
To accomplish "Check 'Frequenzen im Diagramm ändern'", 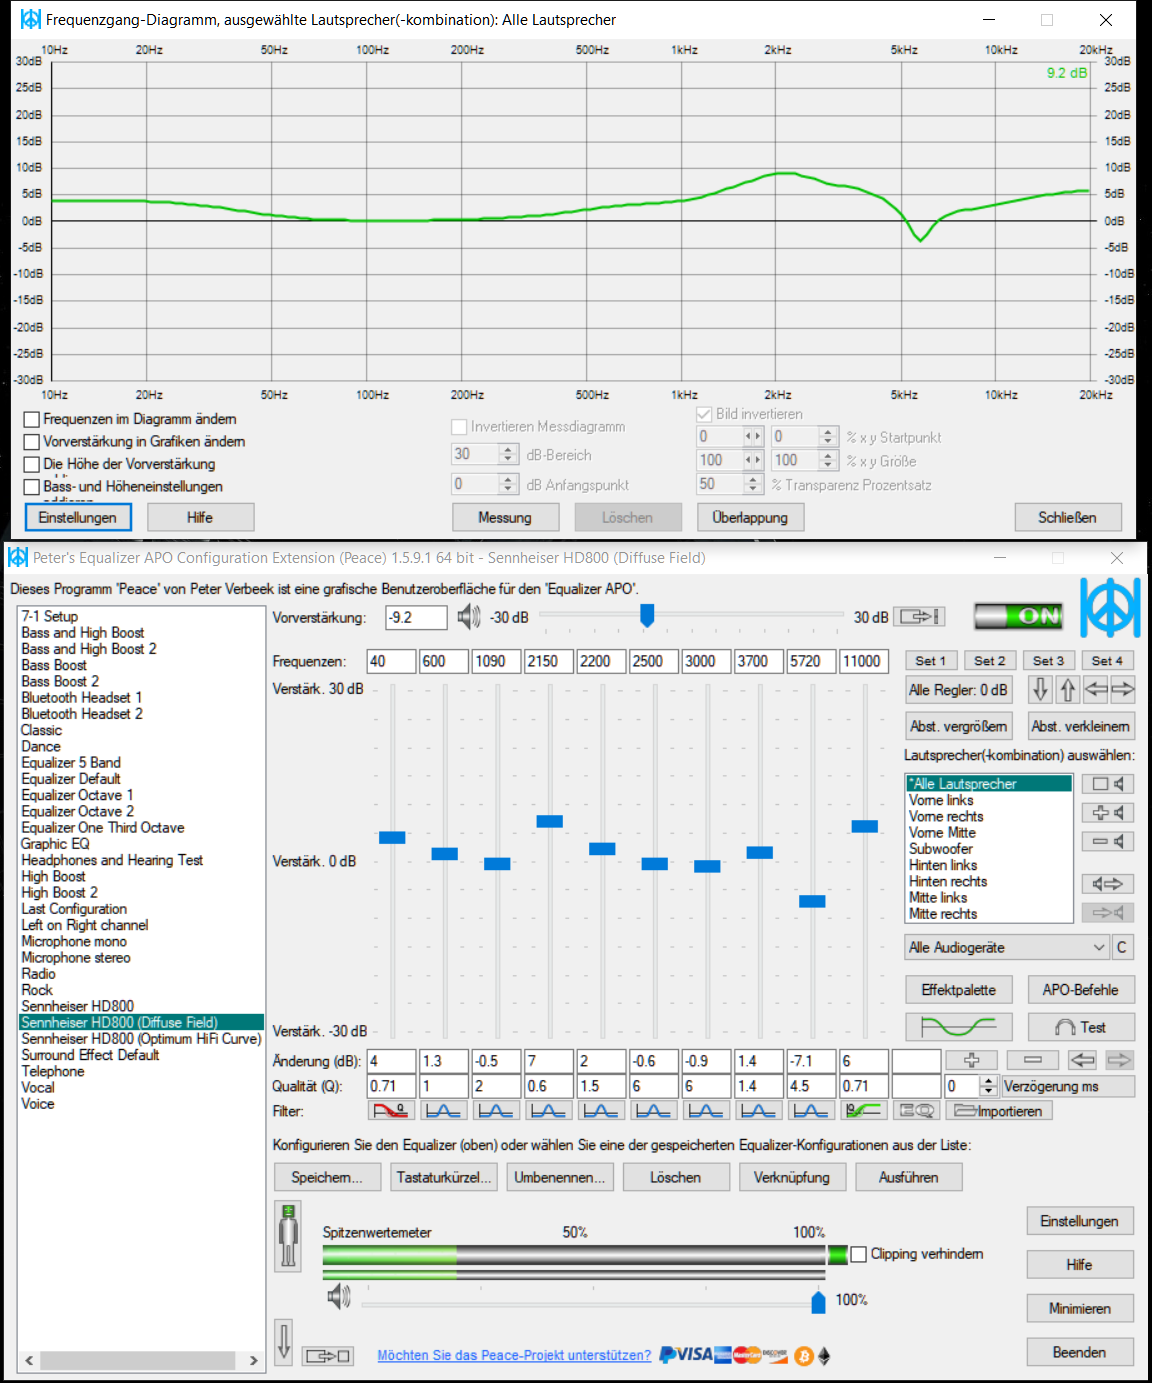I will 32,419.
